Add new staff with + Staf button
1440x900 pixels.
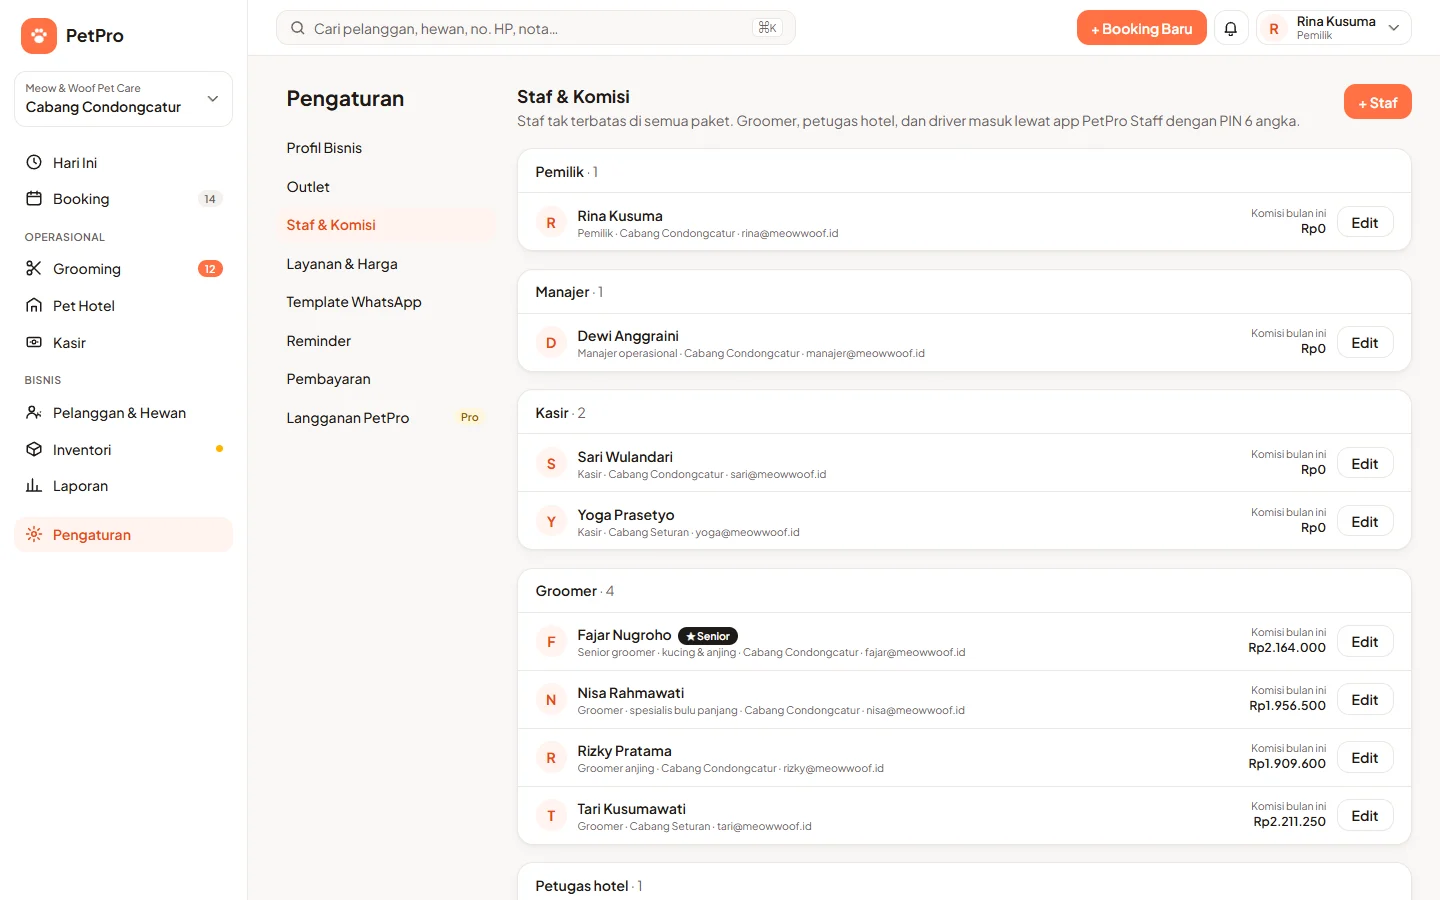pos(1377,102)
